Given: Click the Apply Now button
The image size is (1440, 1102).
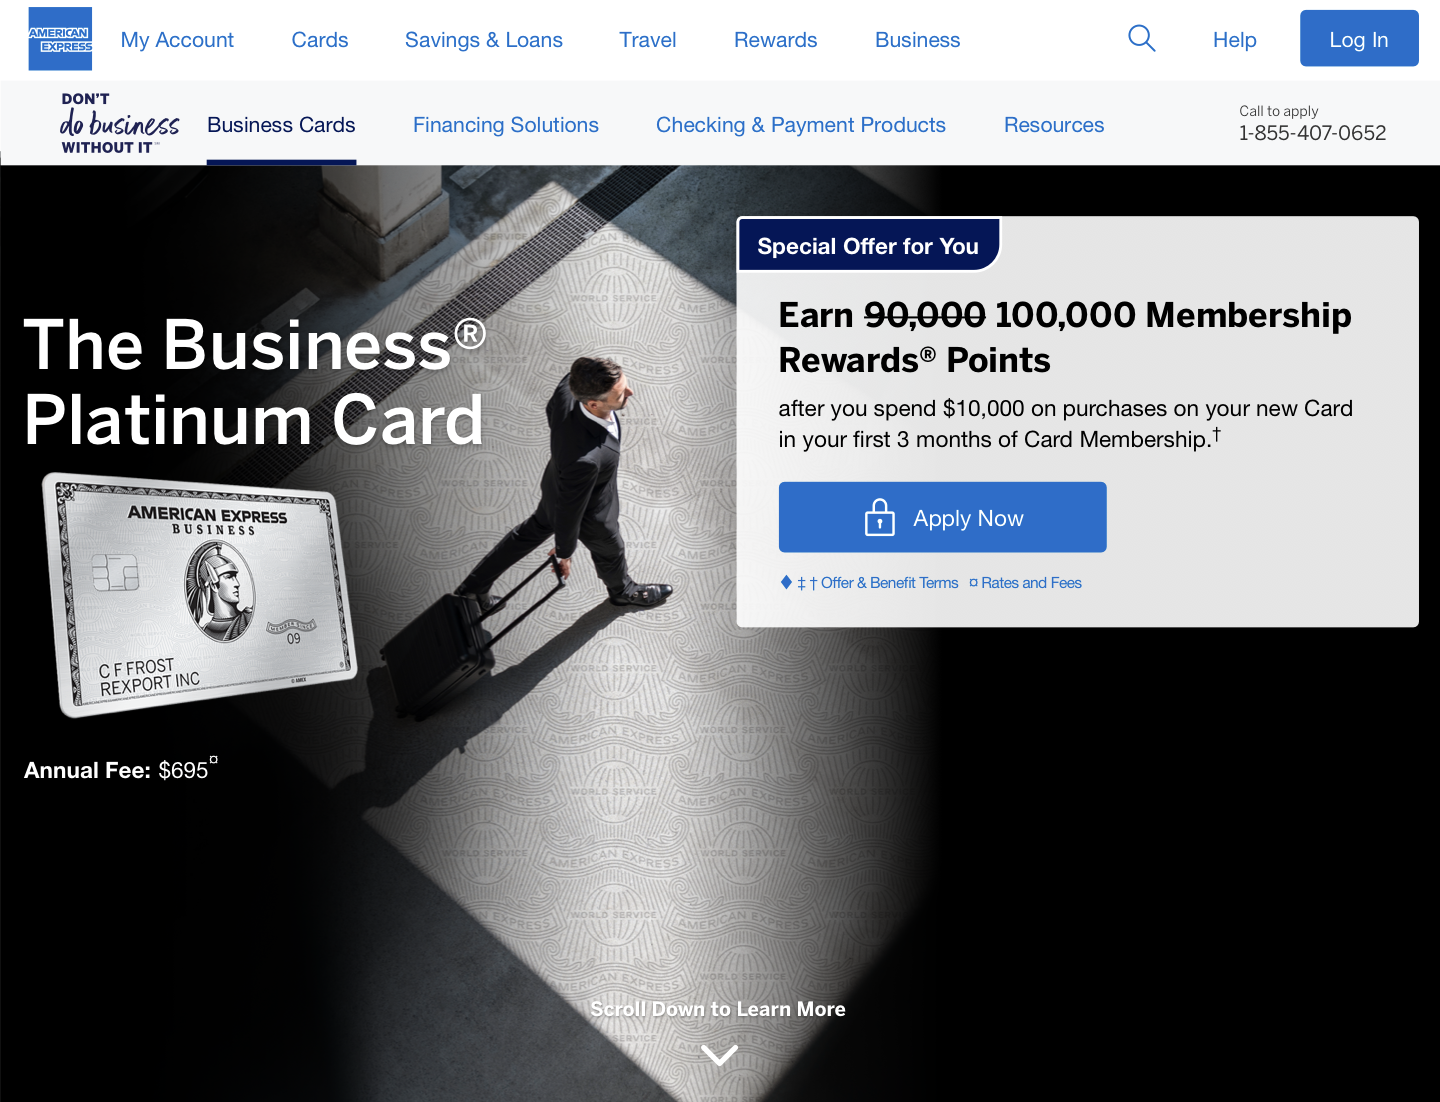Looking at the screenshot, I should (943, 517).
